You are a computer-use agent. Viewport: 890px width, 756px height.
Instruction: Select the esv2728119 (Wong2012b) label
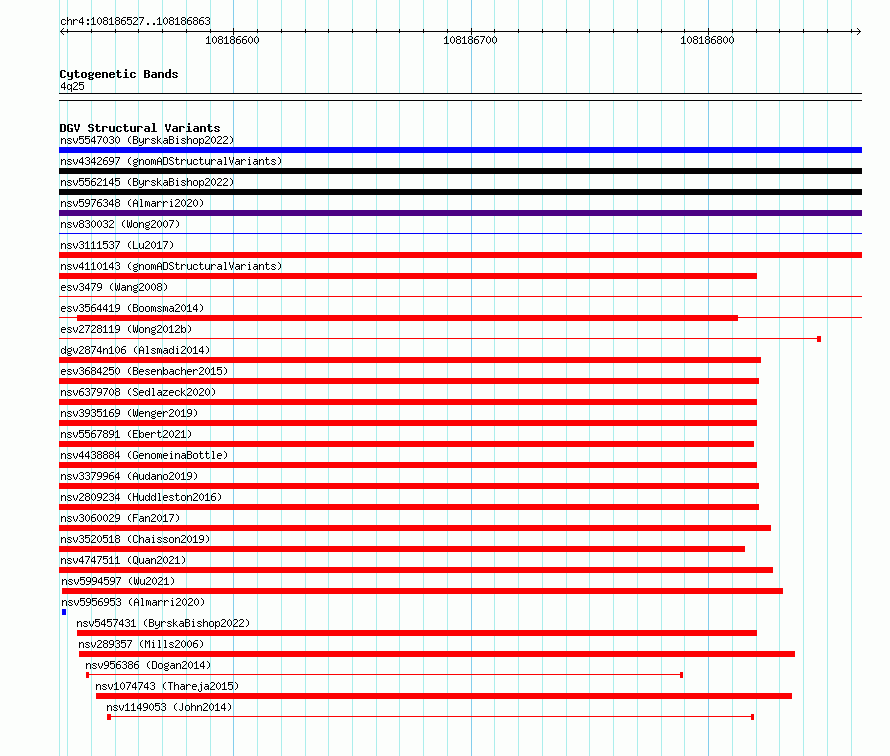click(x=126, y=329)
